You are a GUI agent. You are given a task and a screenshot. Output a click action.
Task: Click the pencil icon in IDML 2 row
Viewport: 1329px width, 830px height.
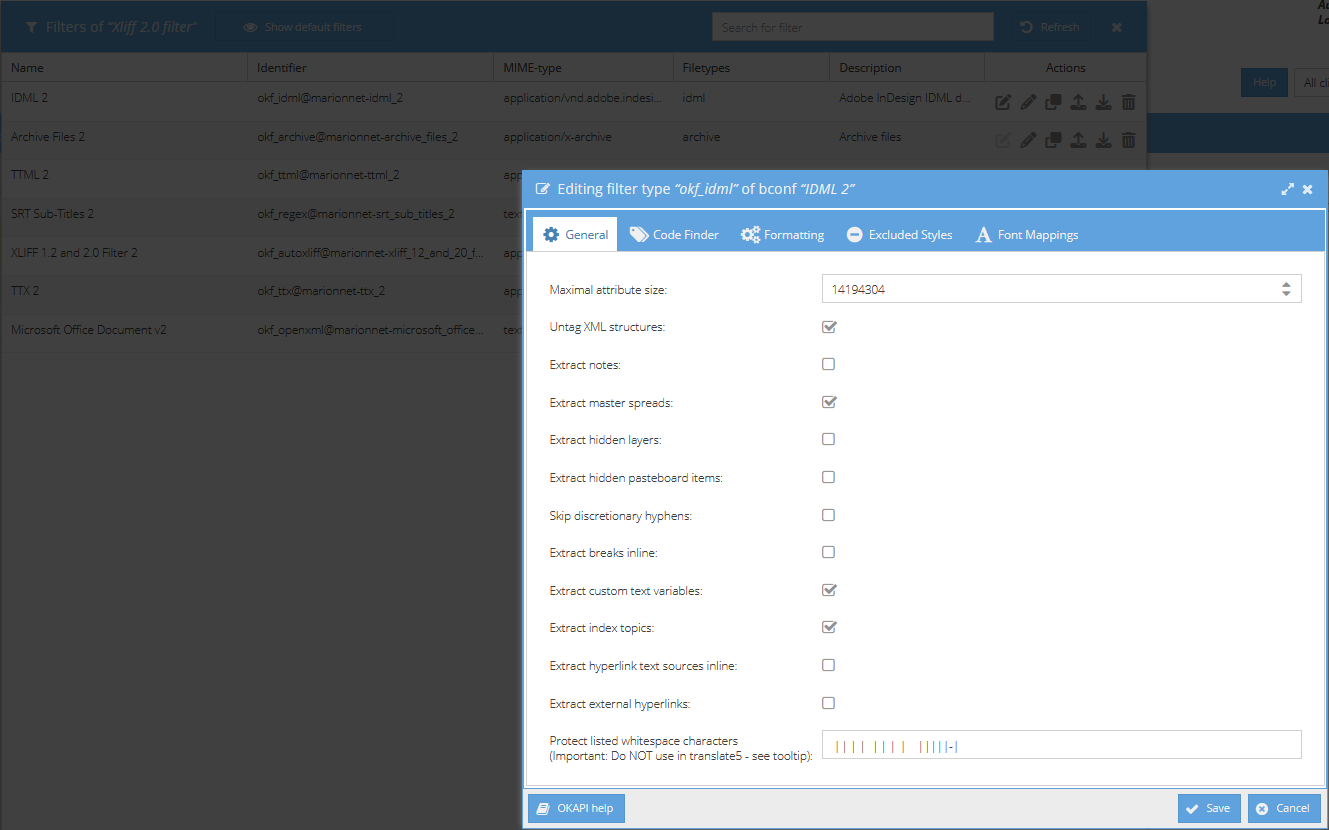(1028, 102)
